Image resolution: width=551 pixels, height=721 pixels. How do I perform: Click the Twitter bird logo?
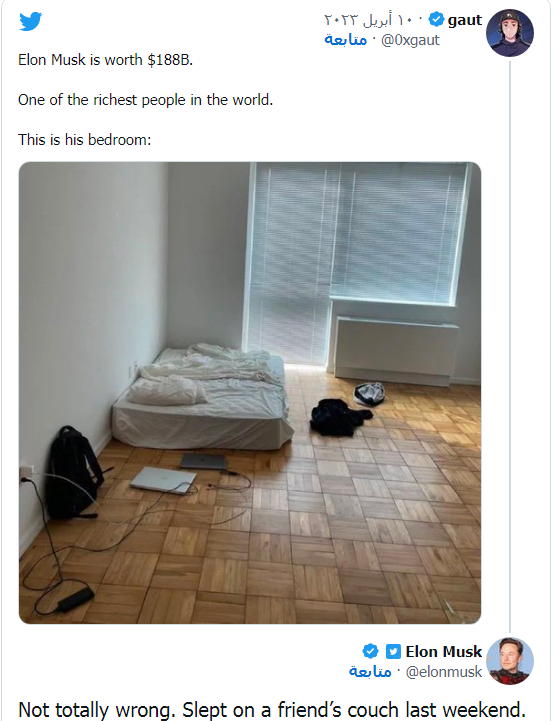pos(30,22)
